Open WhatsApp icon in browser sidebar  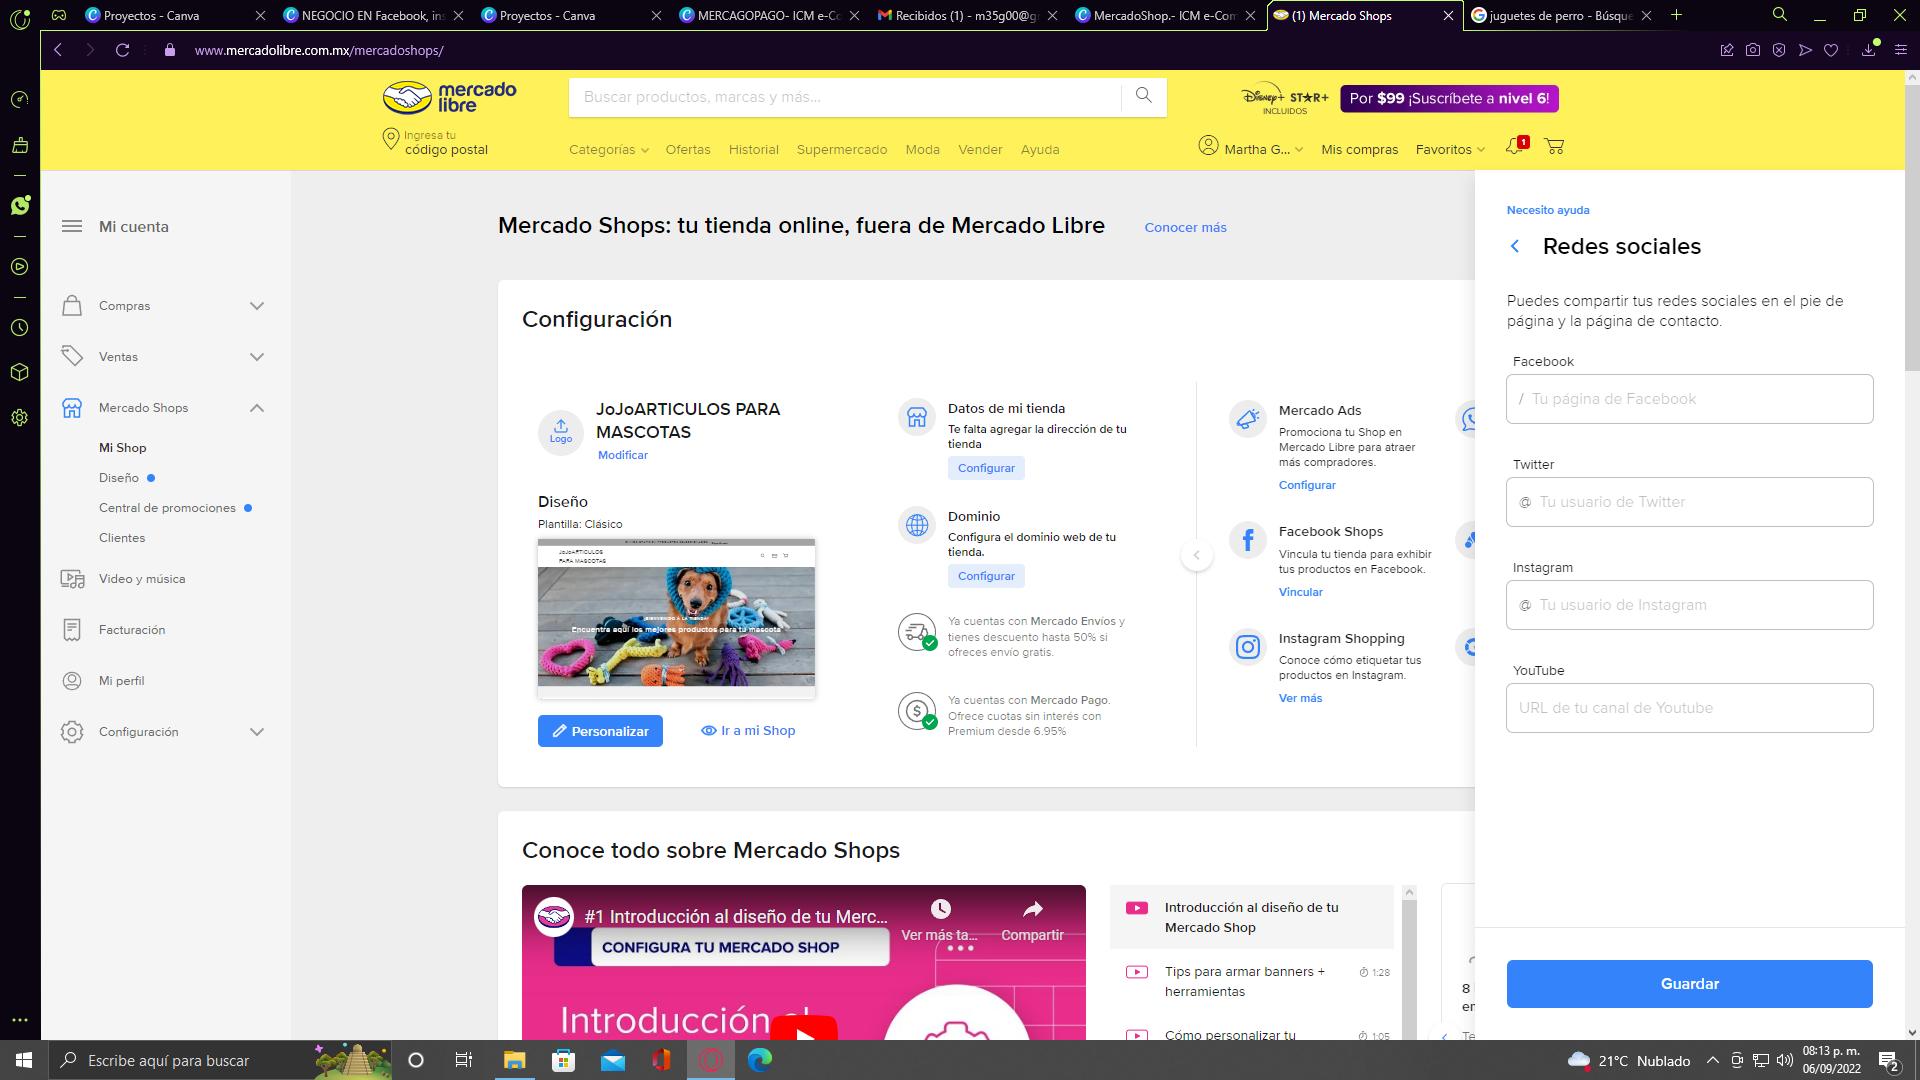[19, 205]
